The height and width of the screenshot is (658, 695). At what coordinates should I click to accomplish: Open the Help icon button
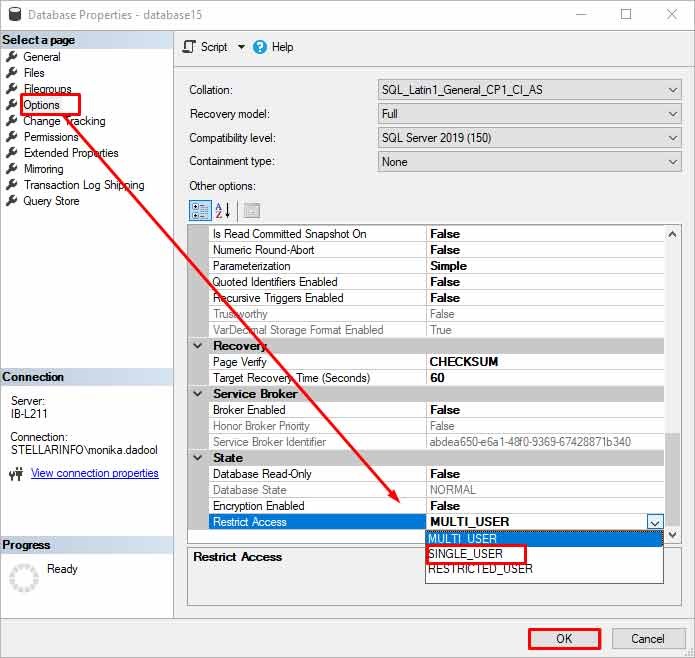pos(260,47)
